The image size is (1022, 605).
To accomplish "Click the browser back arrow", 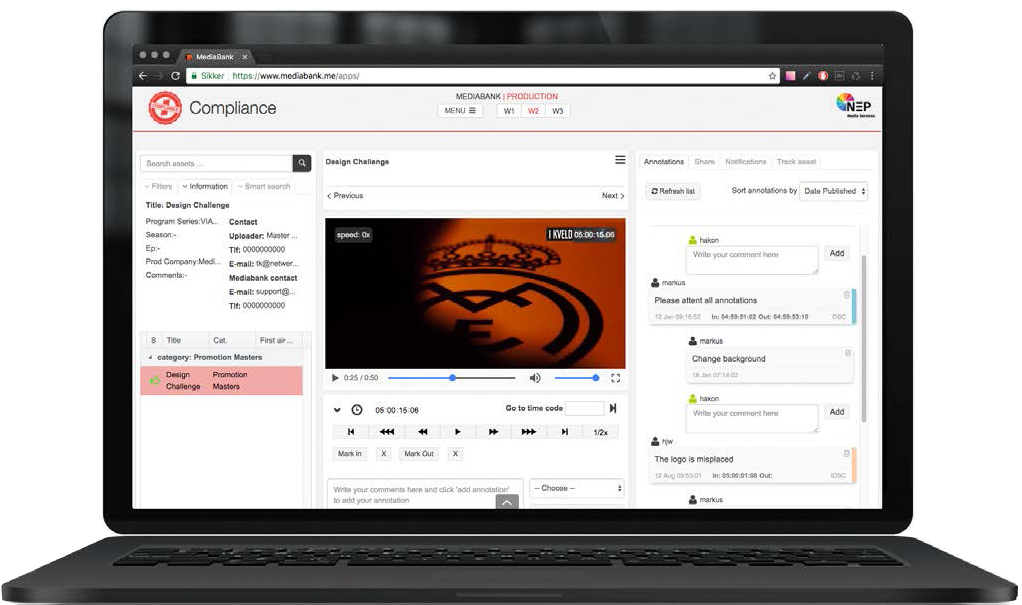I will coord(143,76).
